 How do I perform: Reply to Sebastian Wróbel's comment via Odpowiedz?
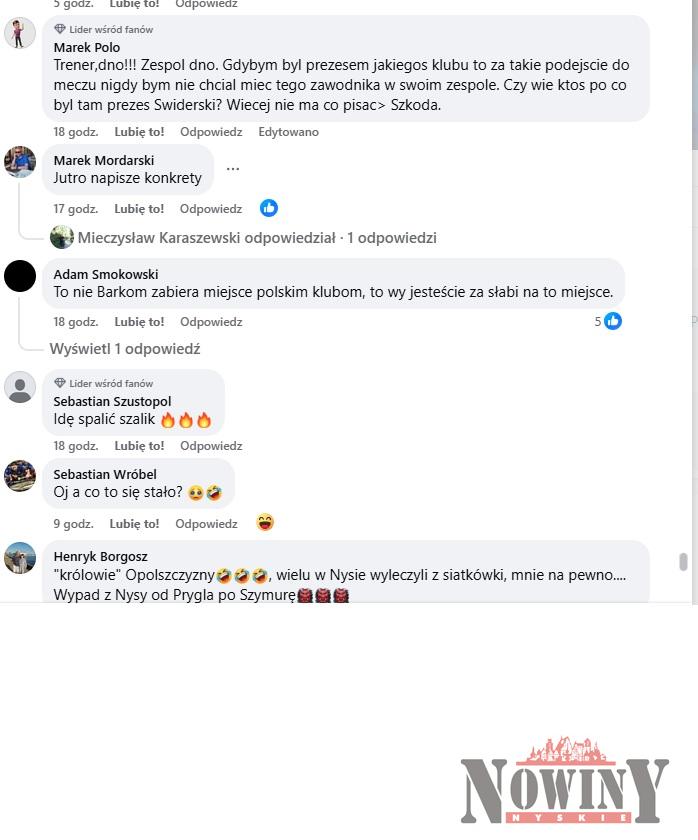206,523
